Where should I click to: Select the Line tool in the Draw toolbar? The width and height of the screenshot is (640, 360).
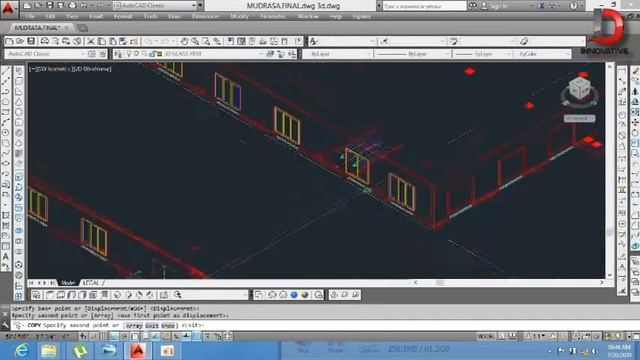6,71
